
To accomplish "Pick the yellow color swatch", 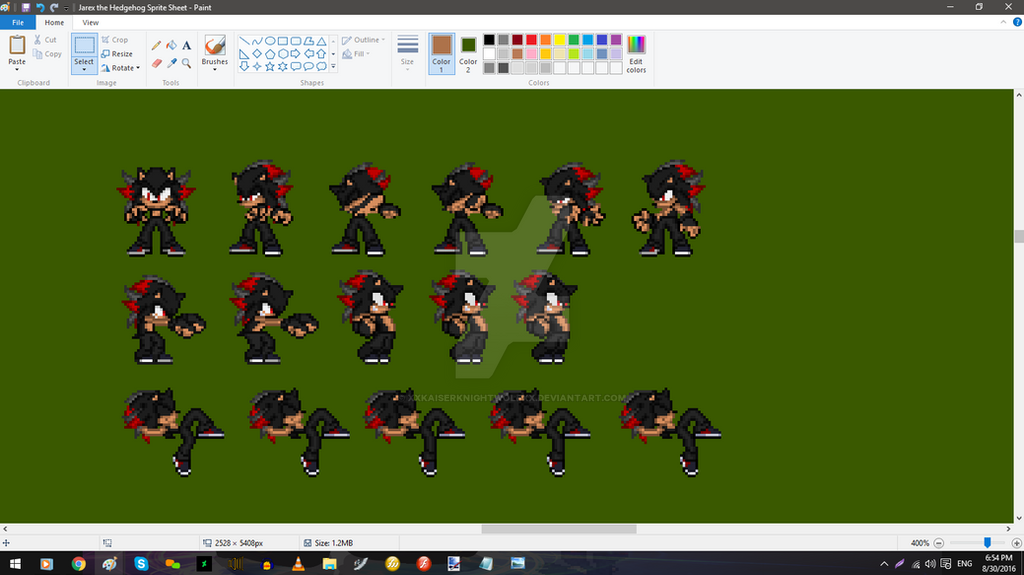I will (560, 40).
